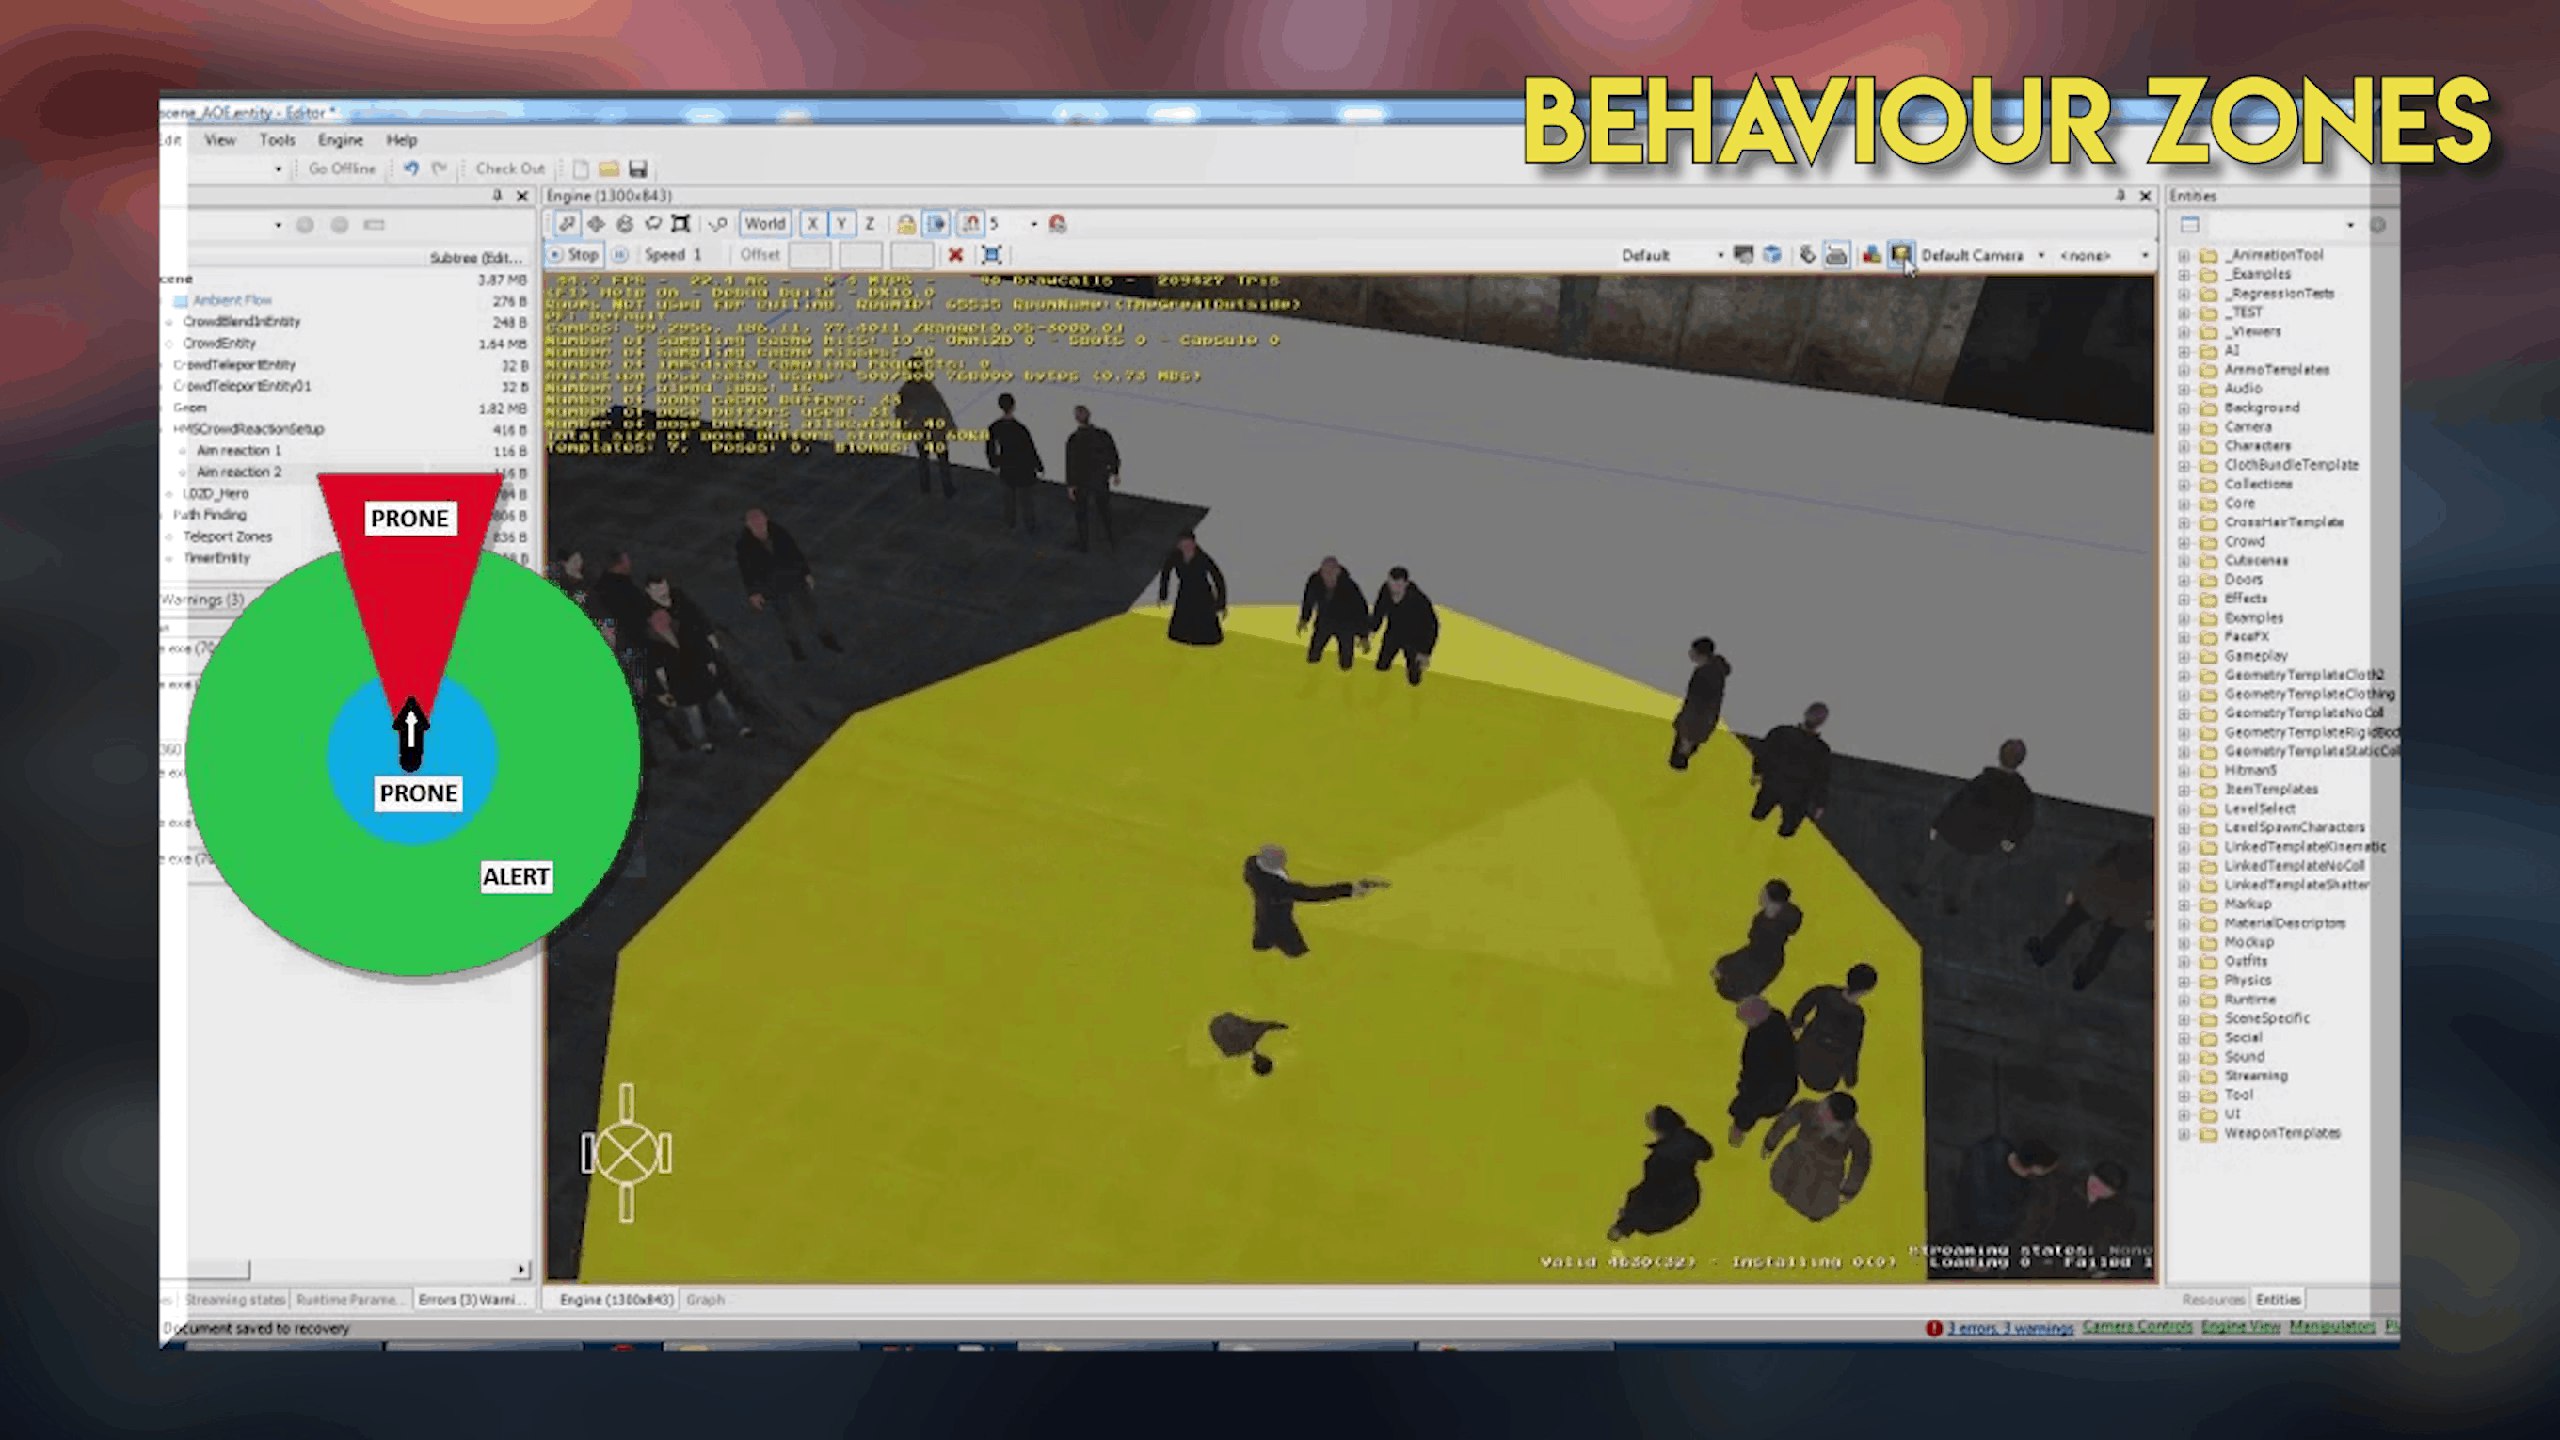Select the Scale box tool icon
This screenshot has height=1440, width=2560.
point(681,224)
